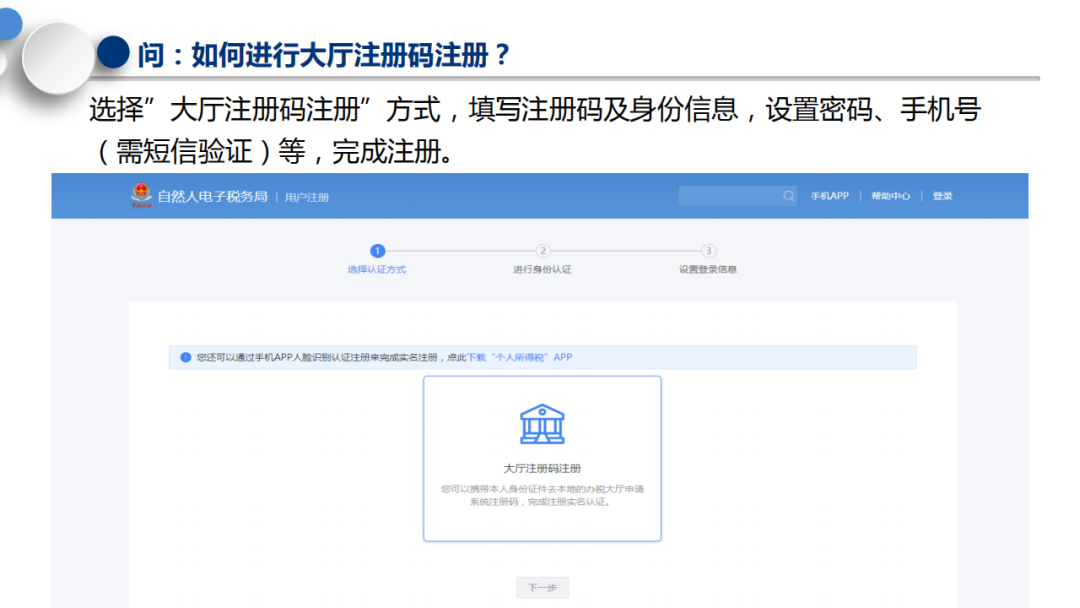This screenshot has width=1080, height=608.
Task: Click the card description 您可以携带本人身份证件 text
Action: coord(542,495)
